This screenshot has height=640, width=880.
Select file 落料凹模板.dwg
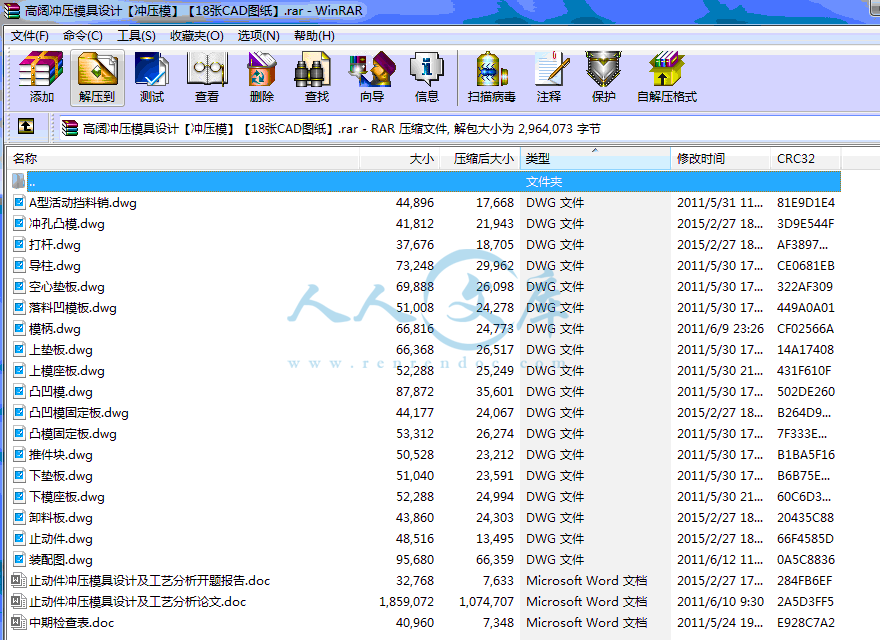pyautogui.click(x=73, y=308)
